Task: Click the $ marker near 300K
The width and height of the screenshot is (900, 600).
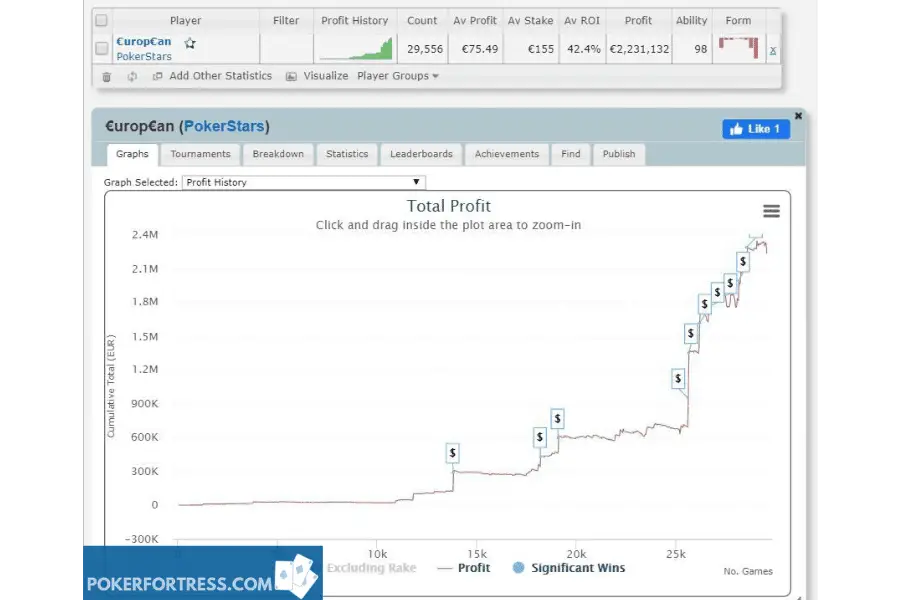Action: point(452,453)
